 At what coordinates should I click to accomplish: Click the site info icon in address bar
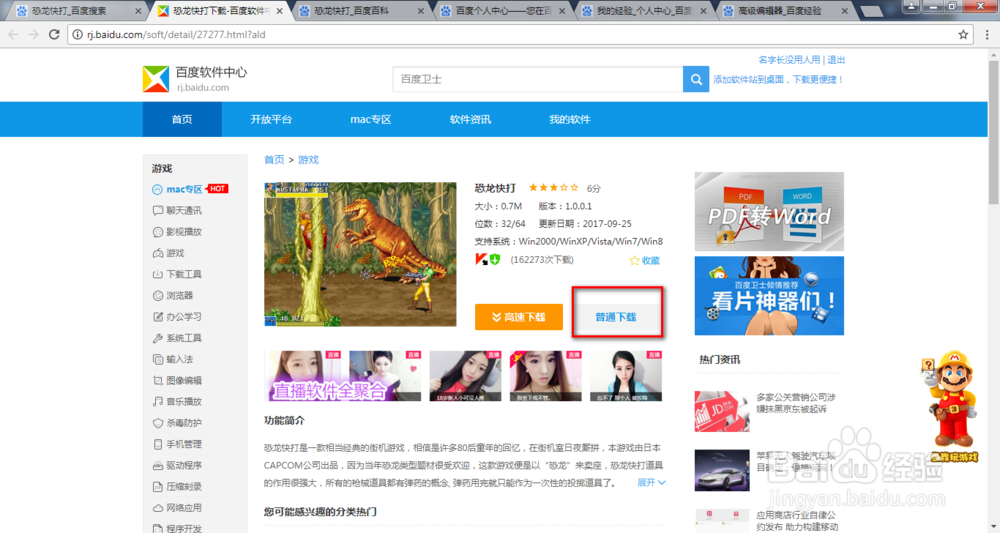point(77,34)
